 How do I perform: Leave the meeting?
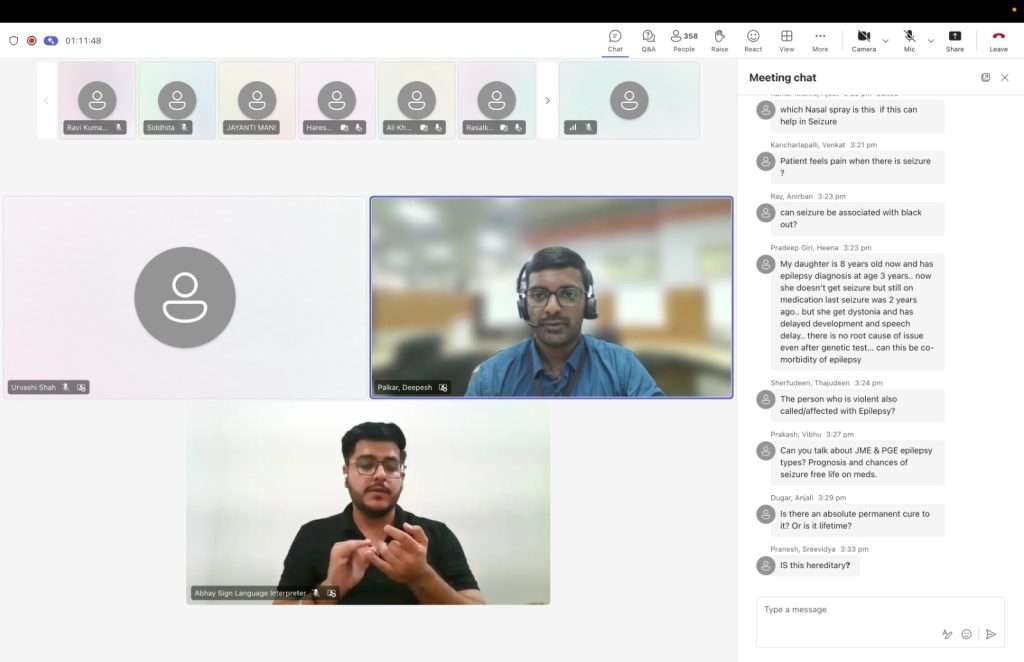(998, 40)
